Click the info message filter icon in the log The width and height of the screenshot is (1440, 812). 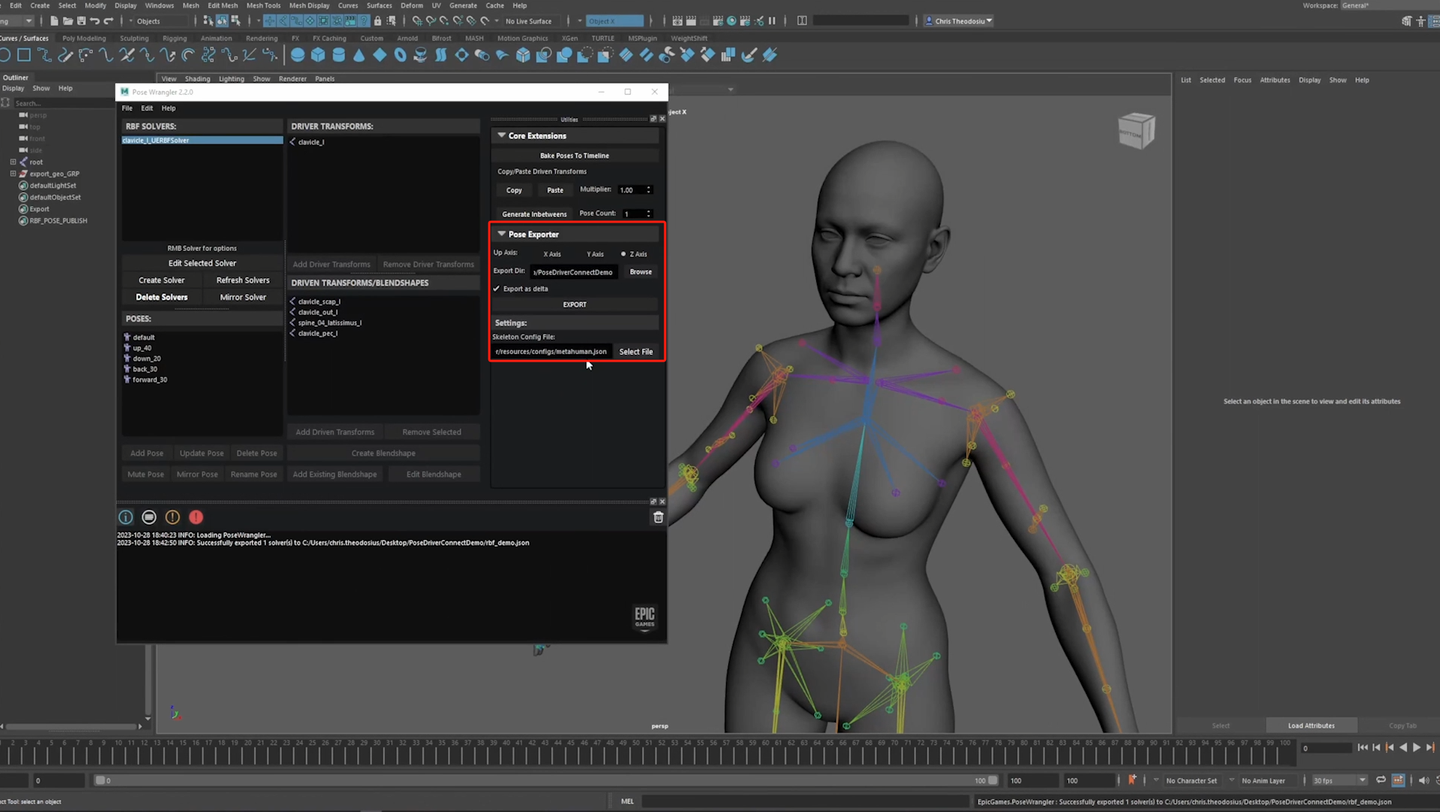pos(125,517)
